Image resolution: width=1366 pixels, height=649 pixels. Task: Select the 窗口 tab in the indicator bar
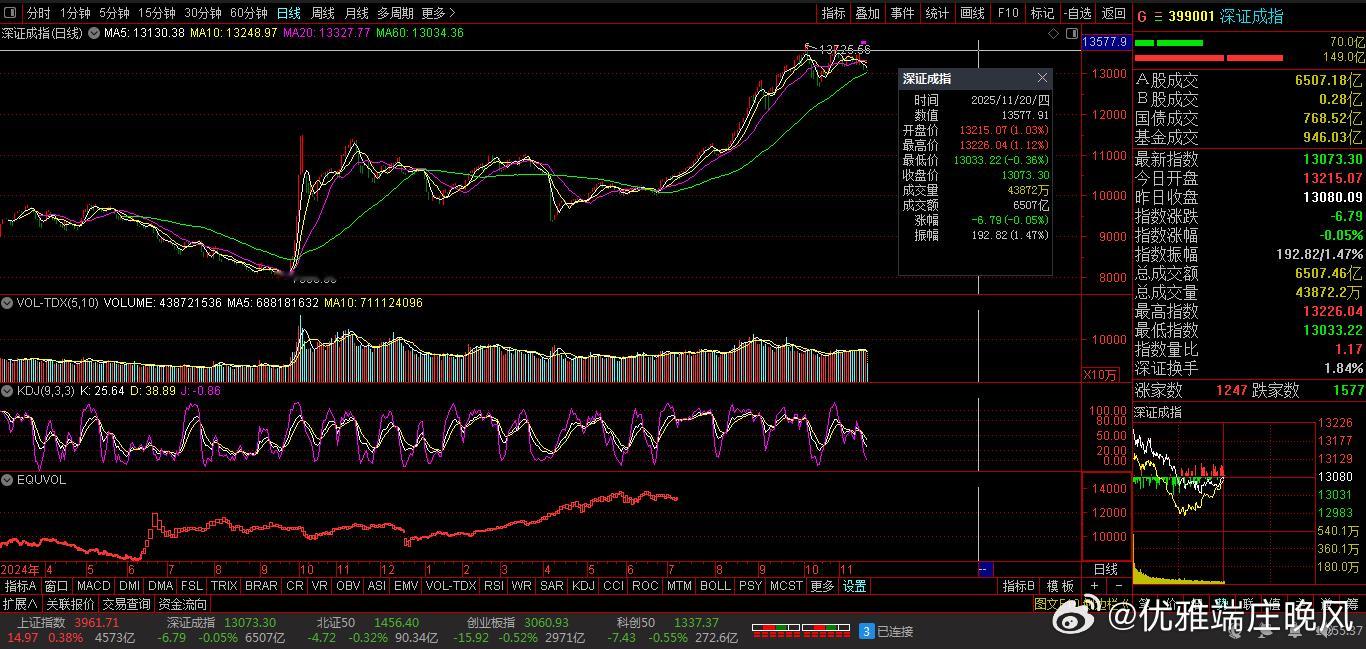56,586
